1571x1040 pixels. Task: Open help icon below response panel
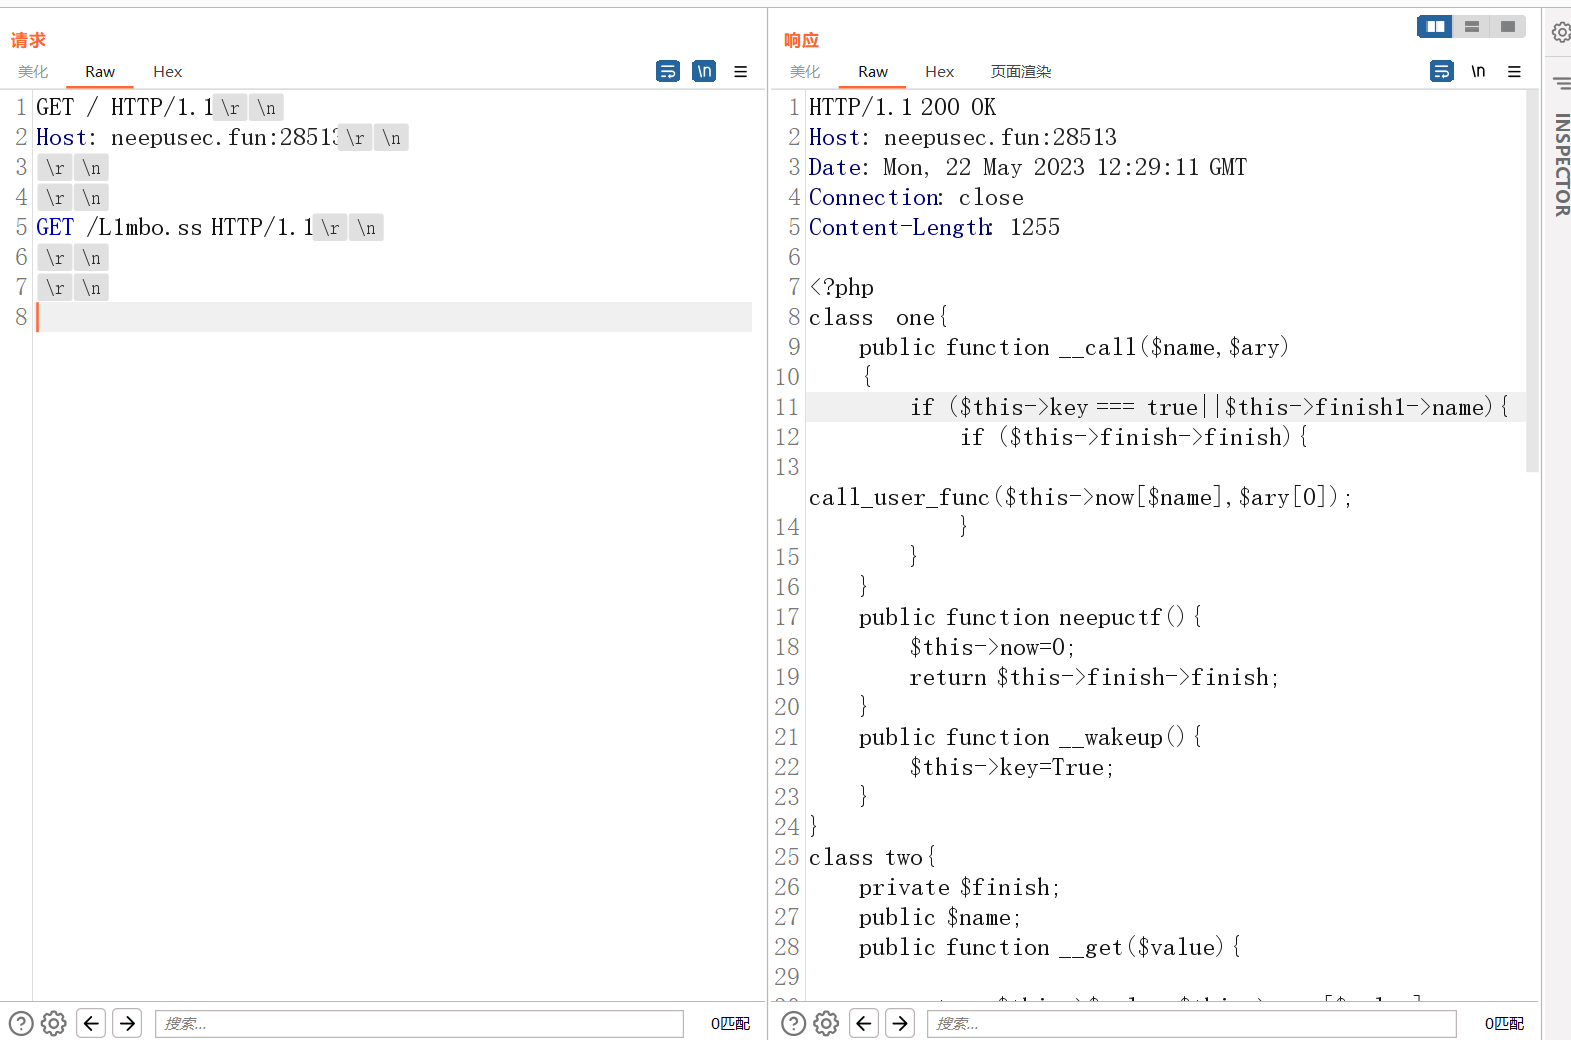click(793, 1023)
